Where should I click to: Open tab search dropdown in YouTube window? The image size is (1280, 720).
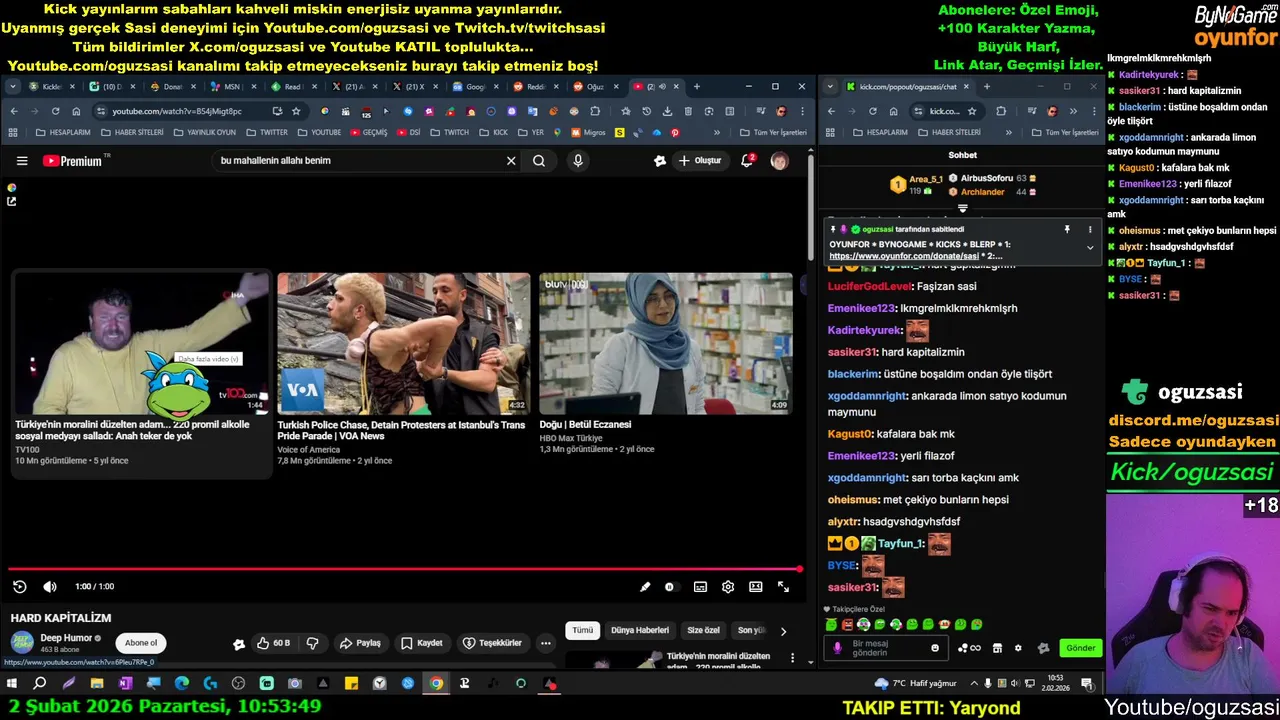coord(13,87)
